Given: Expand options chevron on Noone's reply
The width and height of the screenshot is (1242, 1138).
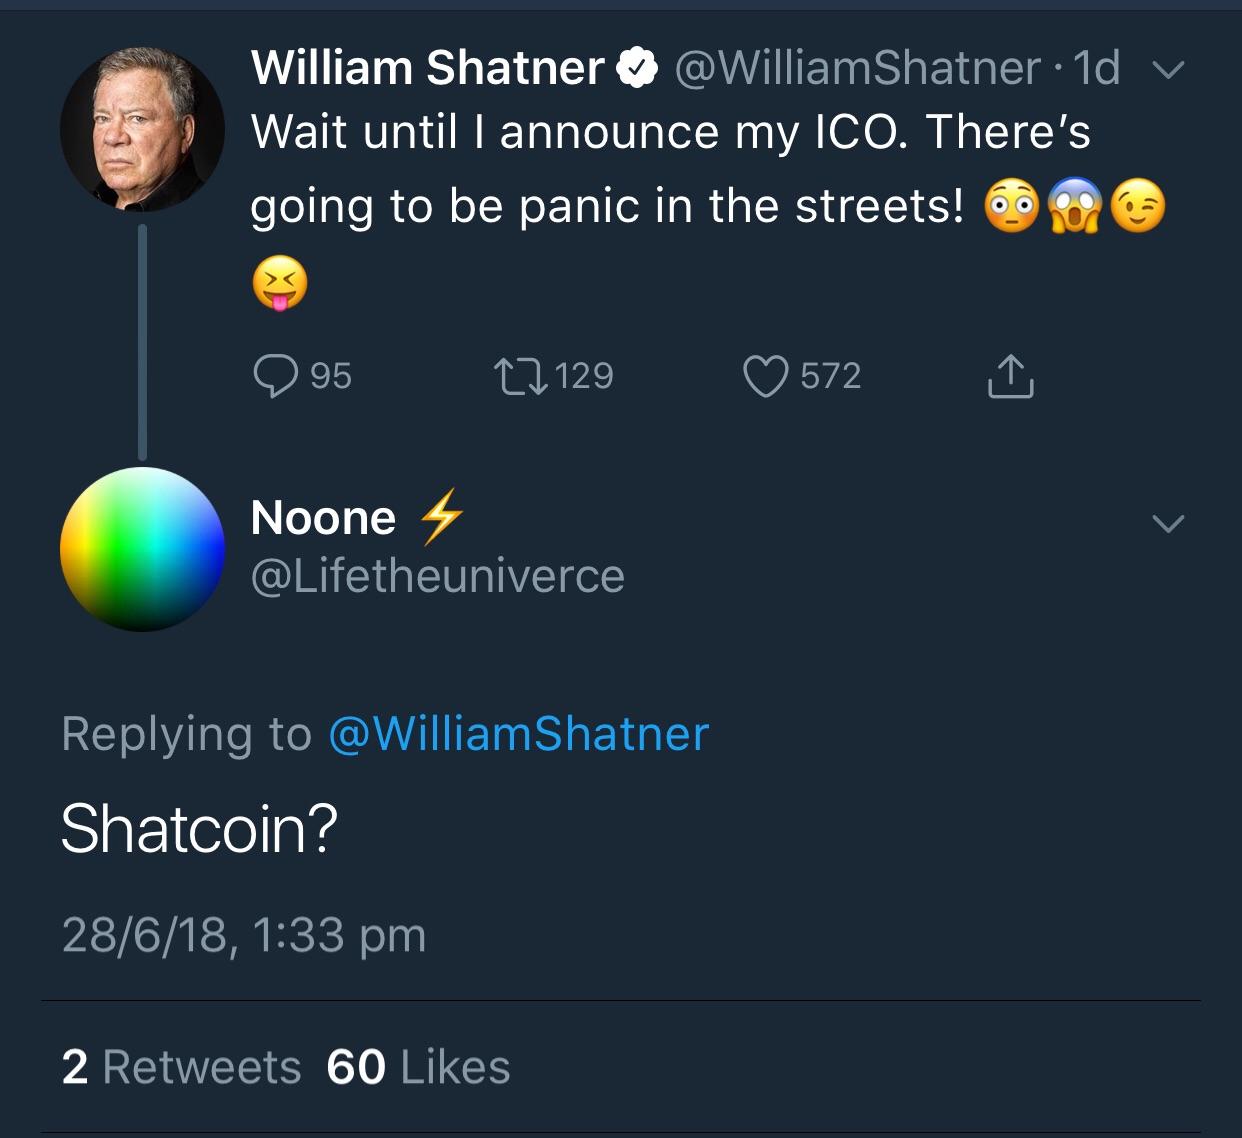Looking at the screenshot, I should tap(1168, 523).
